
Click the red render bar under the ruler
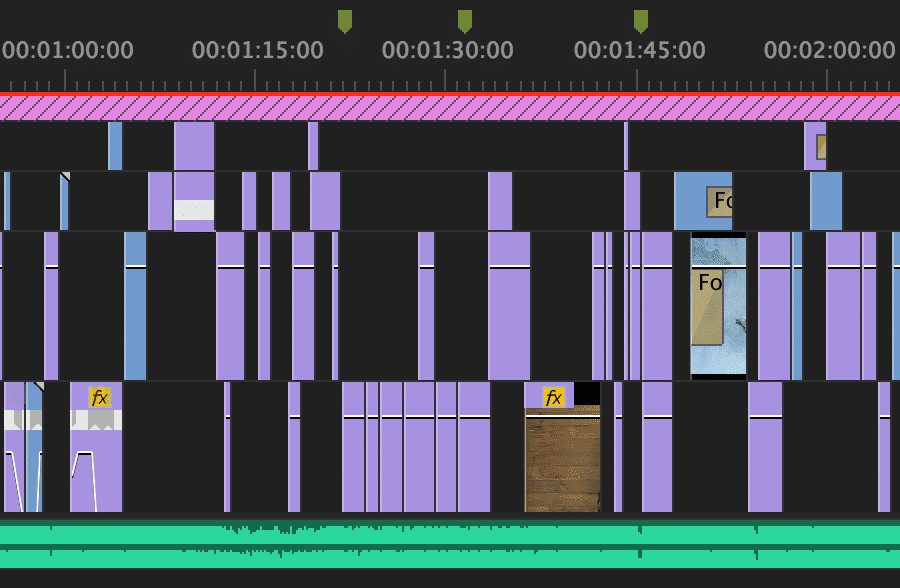450,94
